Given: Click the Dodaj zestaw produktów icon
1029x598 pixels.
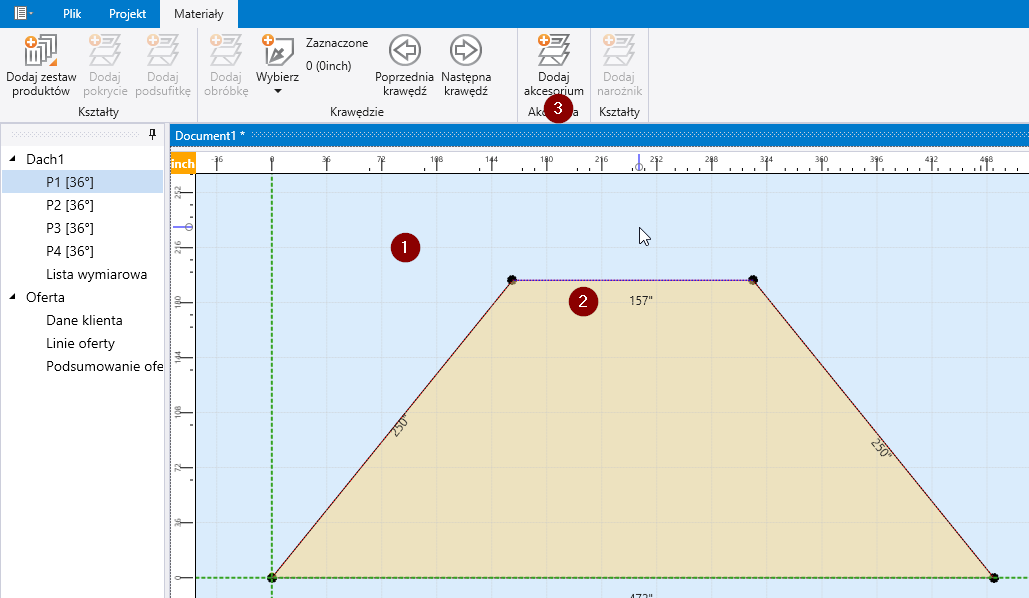Looking at the screenshot, I should tap(41, 50).
